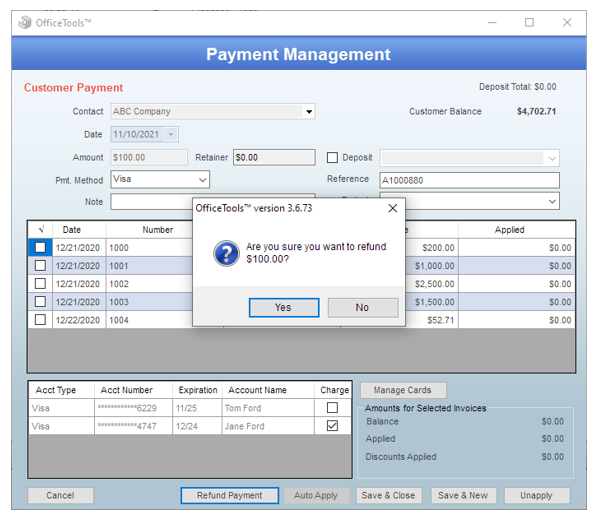The image size is (601, 528).
Task: Click the Auto Apply button
Action: 316,495
